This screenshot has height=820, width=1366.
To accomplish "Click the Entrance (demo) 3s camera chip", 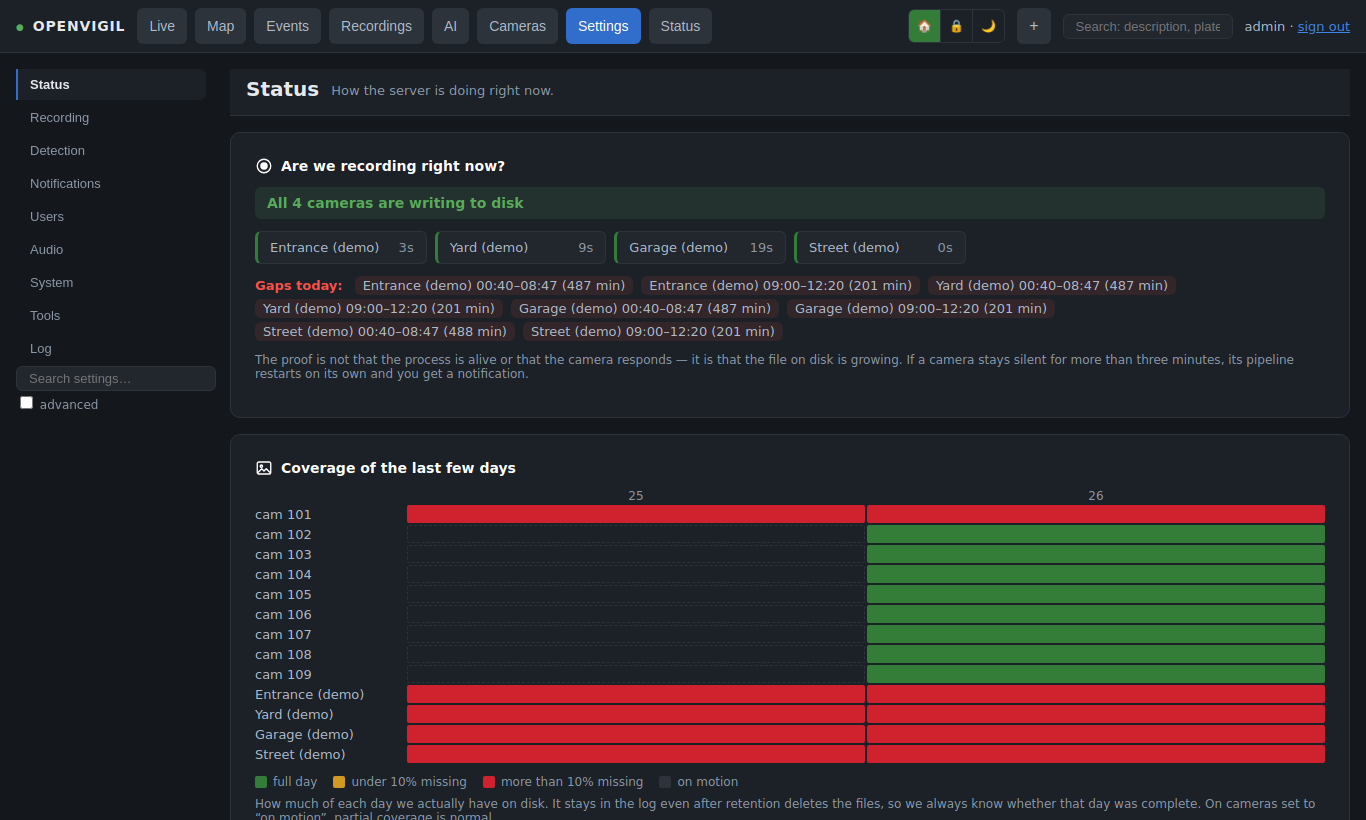I will coord(341,248).
